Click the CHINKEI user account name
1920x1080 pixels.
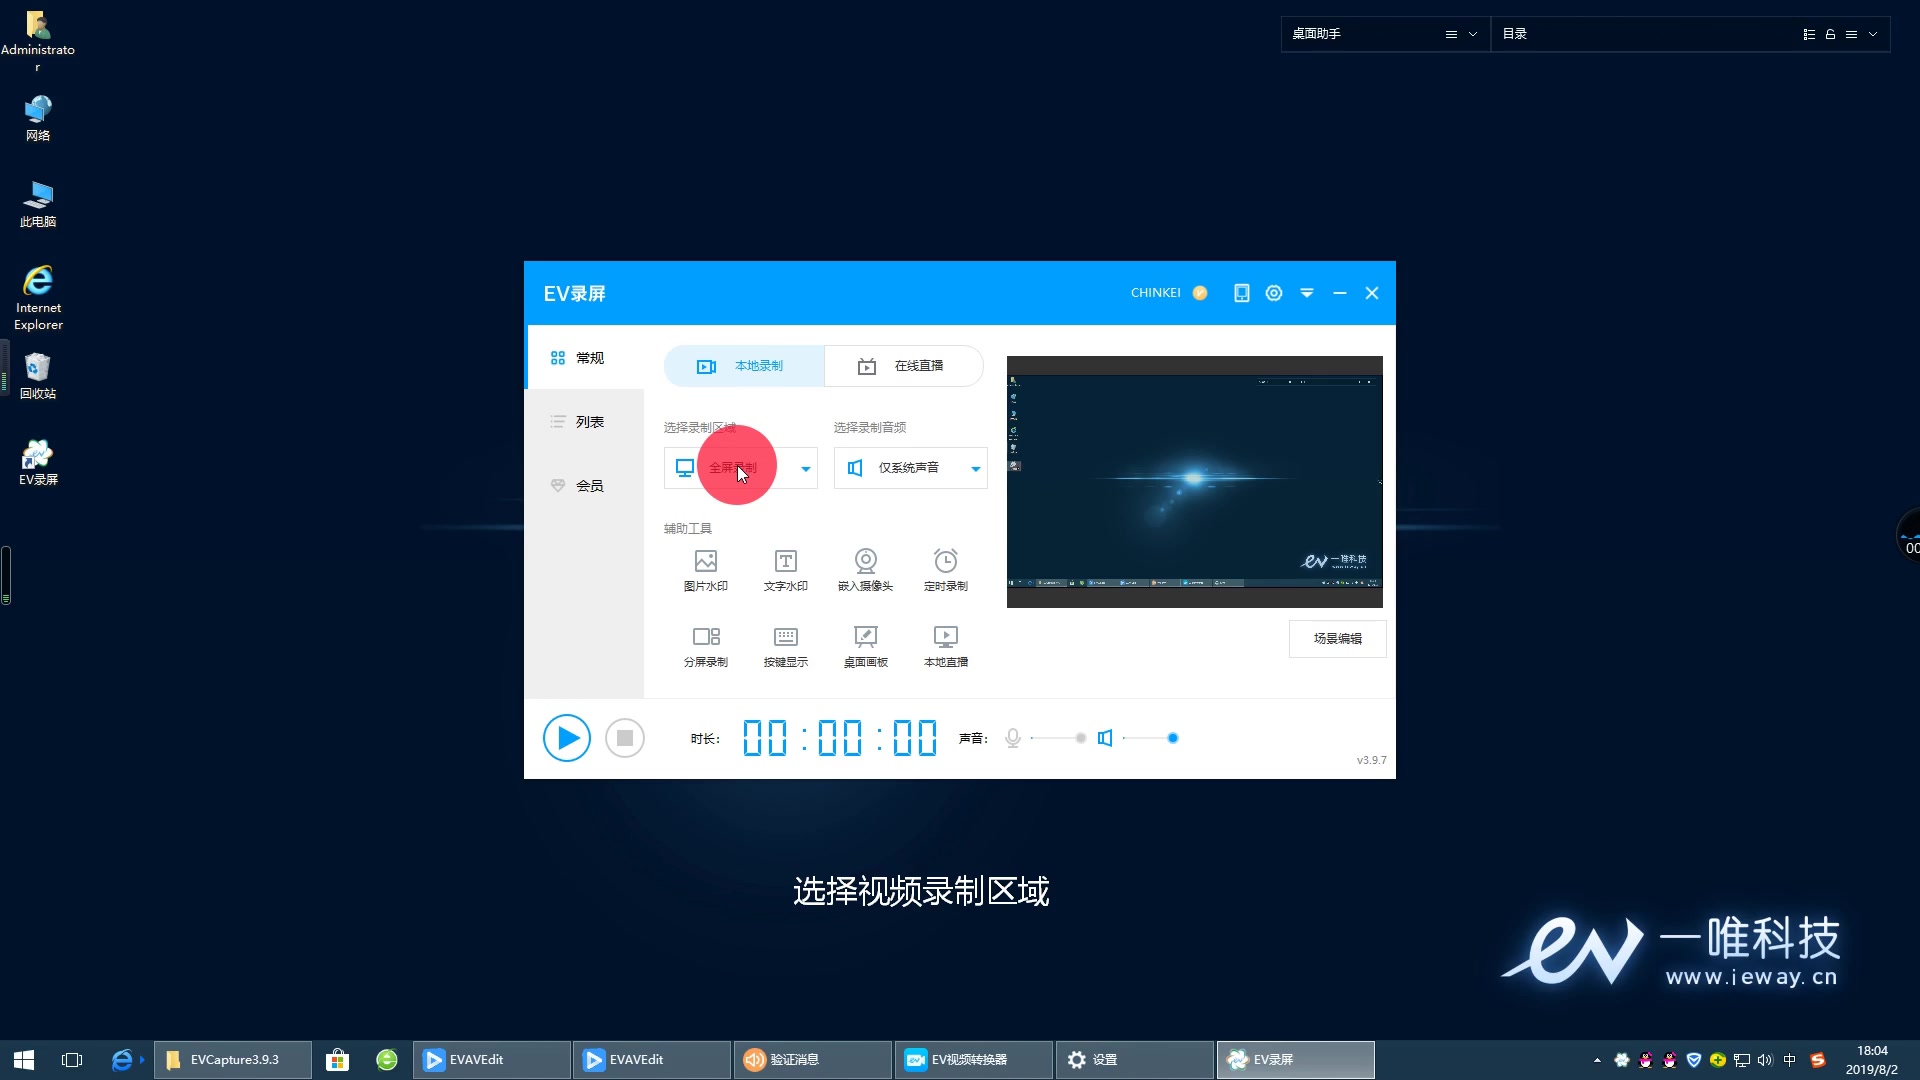(x=1156, y=293)
